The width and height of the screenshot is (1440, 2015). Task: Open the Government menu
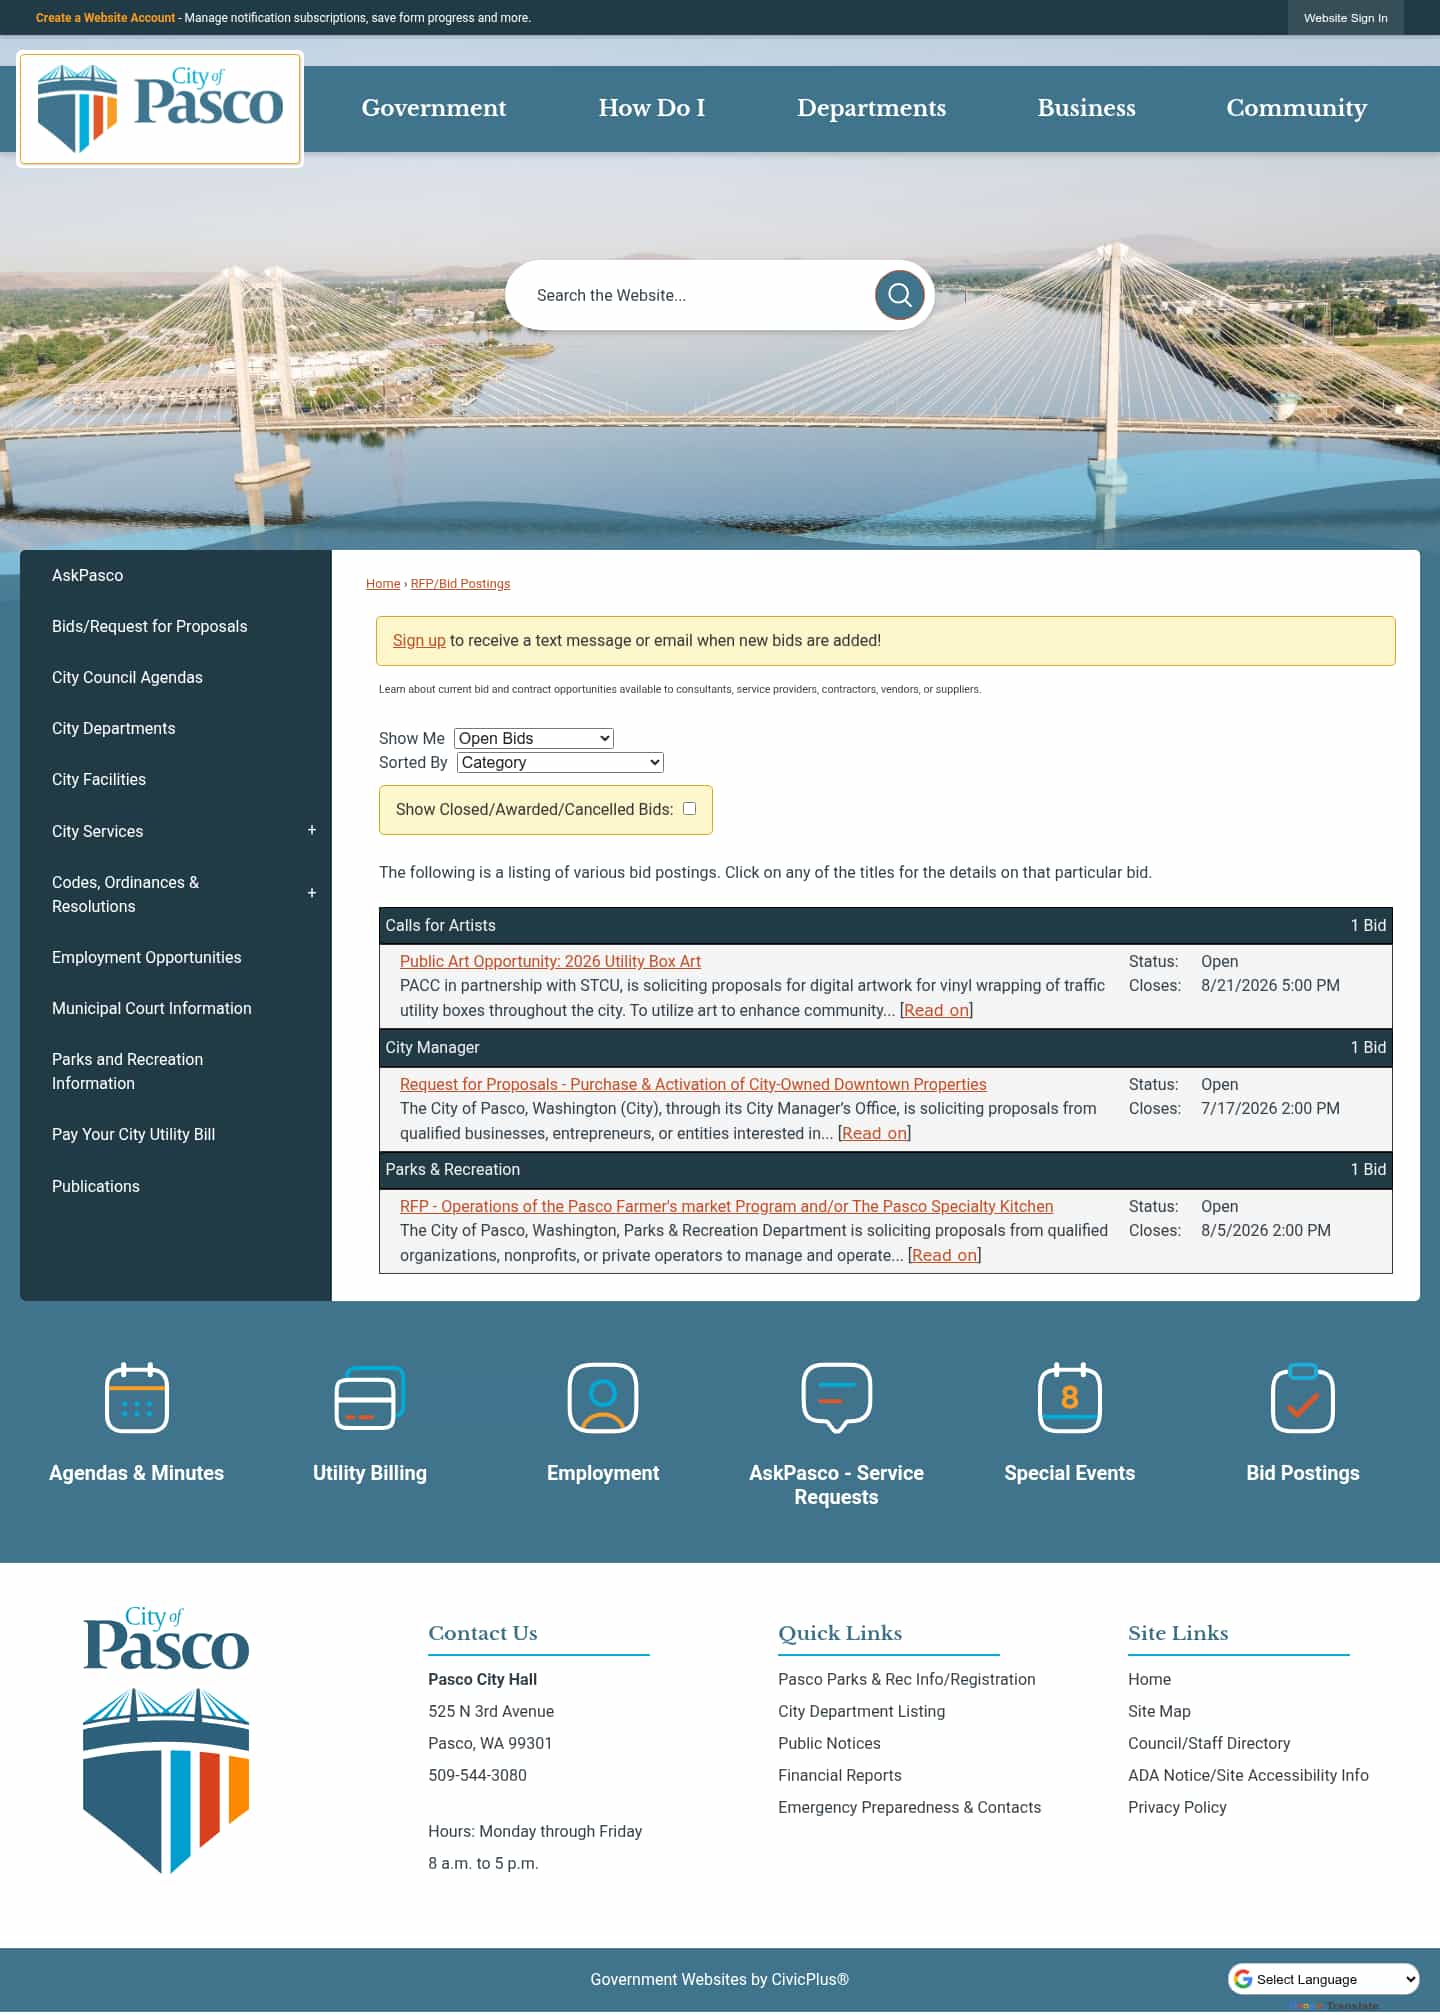tap(434, 108)
